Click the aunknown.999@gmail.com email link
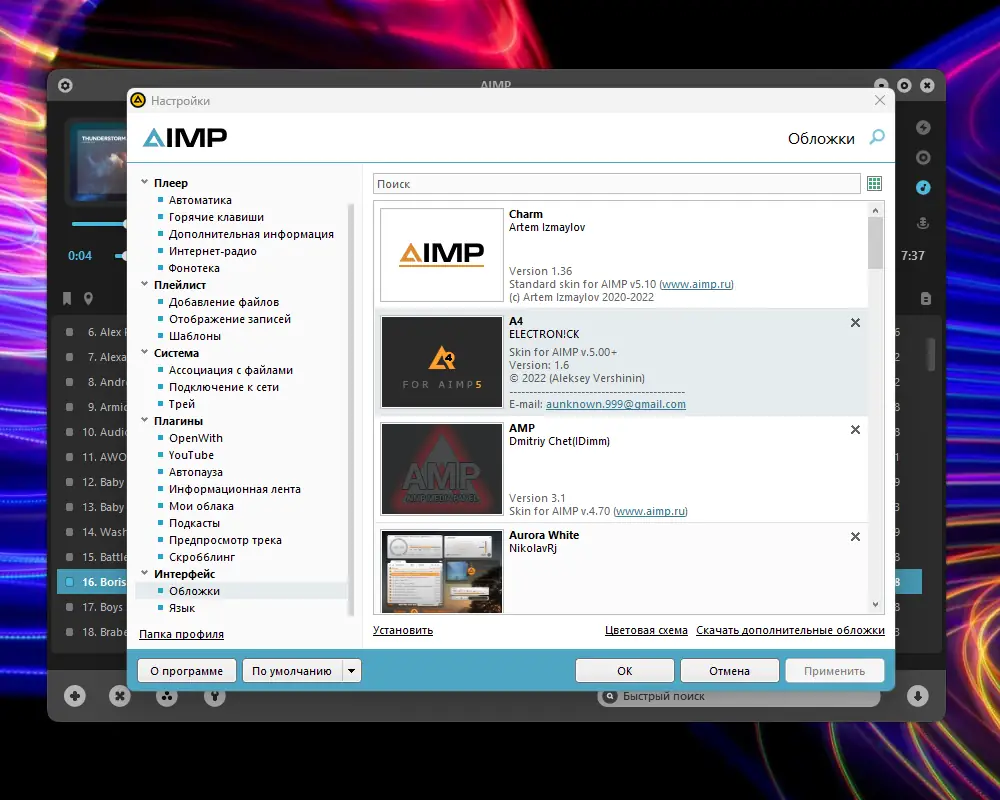This screenshot has height=800, width=1000. pyautogui.click(x=616, y=404)
